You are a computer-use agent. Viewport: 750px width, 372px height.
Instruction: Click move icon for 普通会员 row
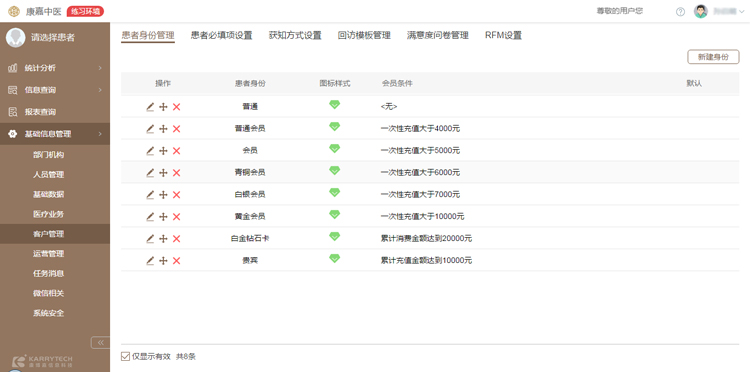163,129
